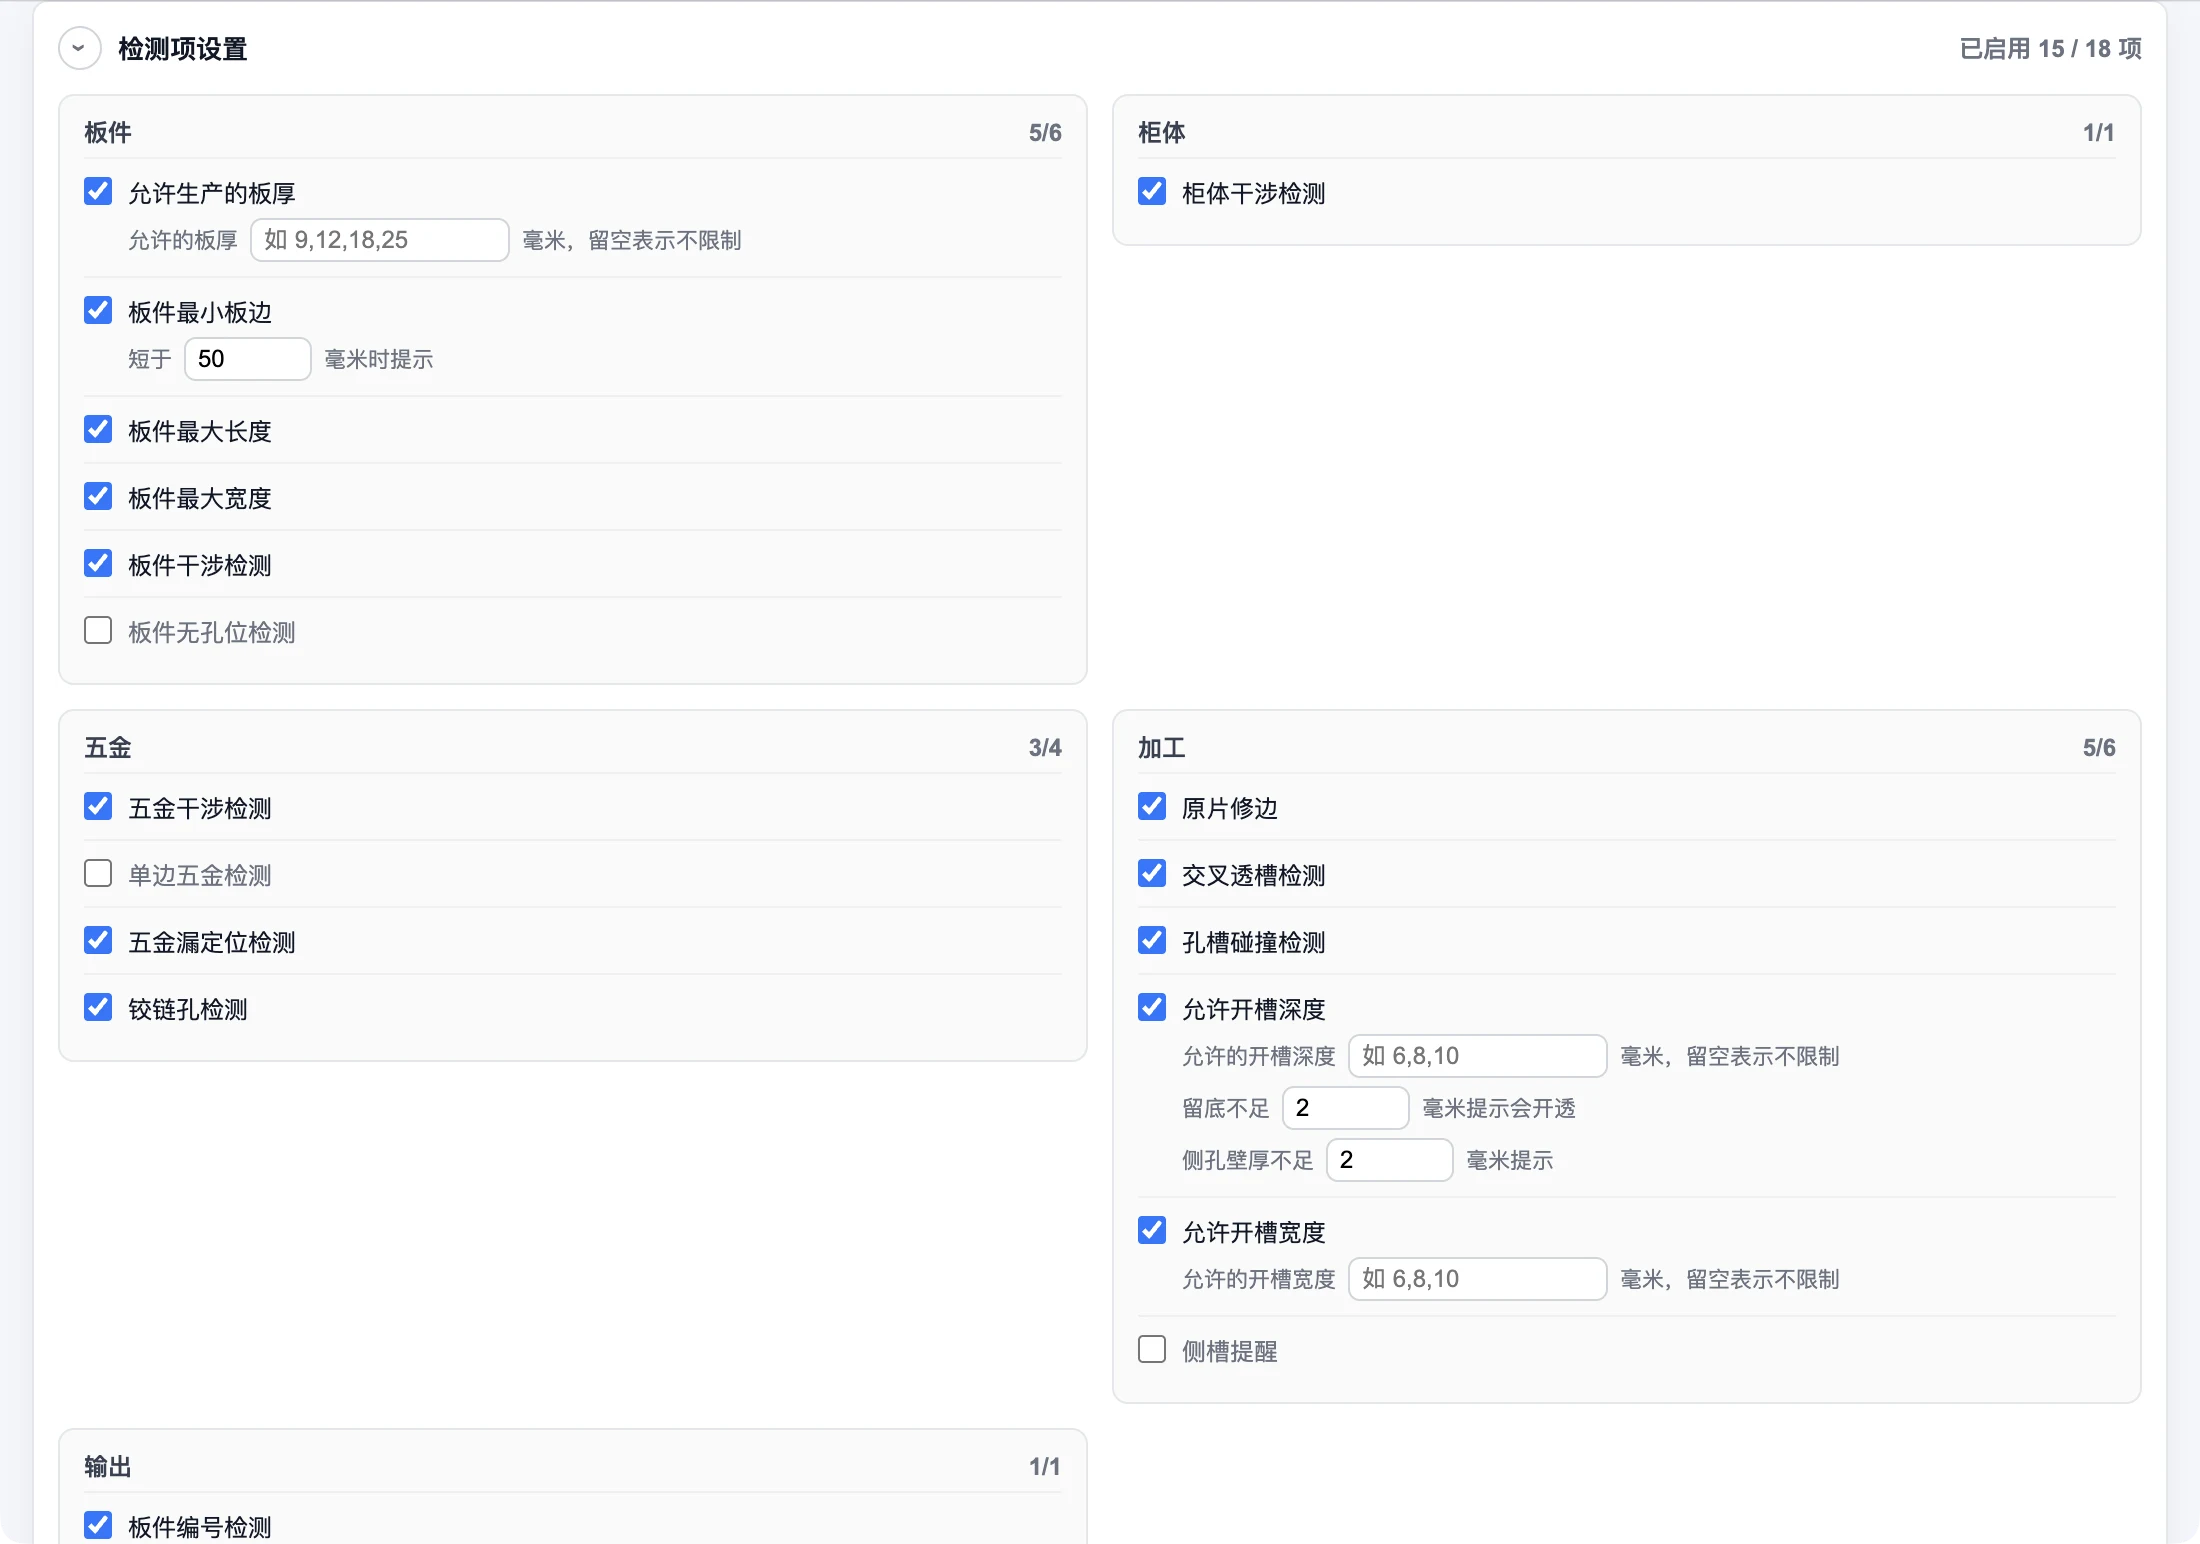Image resolution: width=2200 pixels, height=1544 pixels.
Task: Uncheck 板件最大宽度 option
Action: (98, 496)
